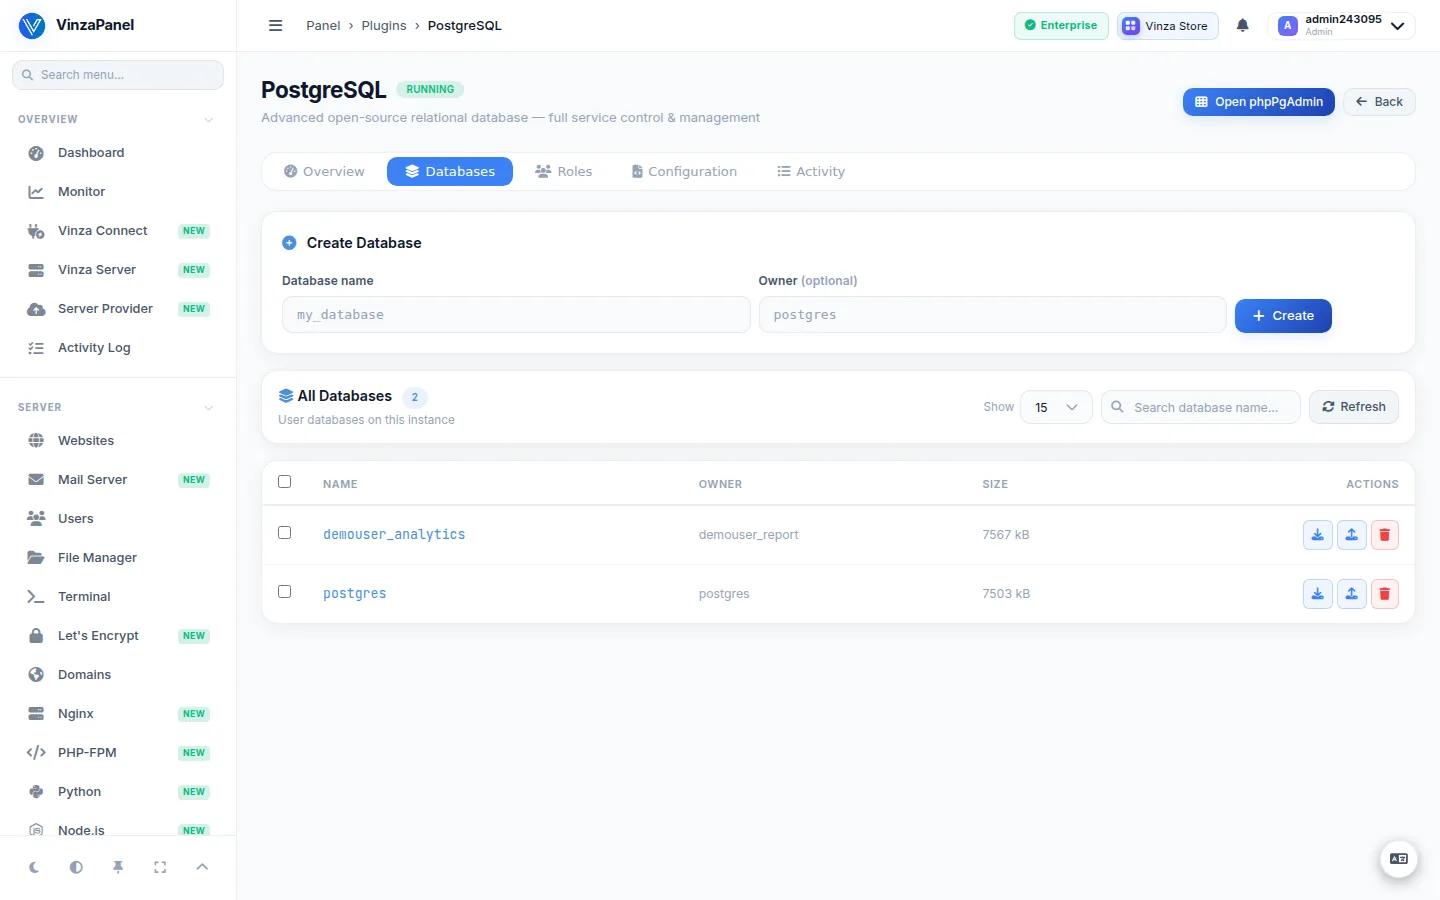Check the select-all databases checkbox

[284, 482]
